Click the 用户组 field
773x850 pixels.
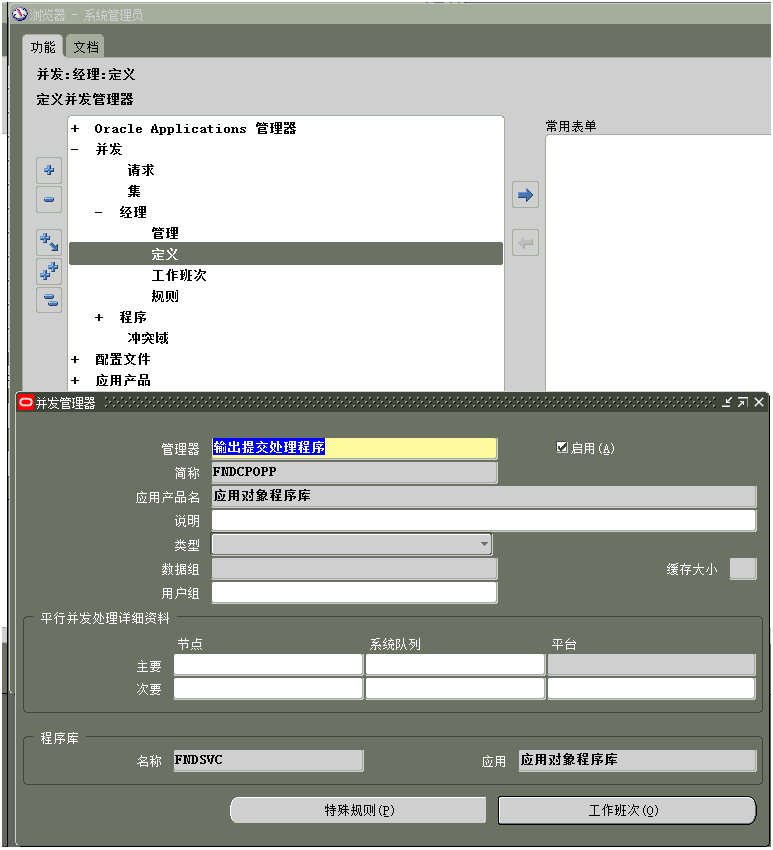pyautogui.click(x=355, y=593)
